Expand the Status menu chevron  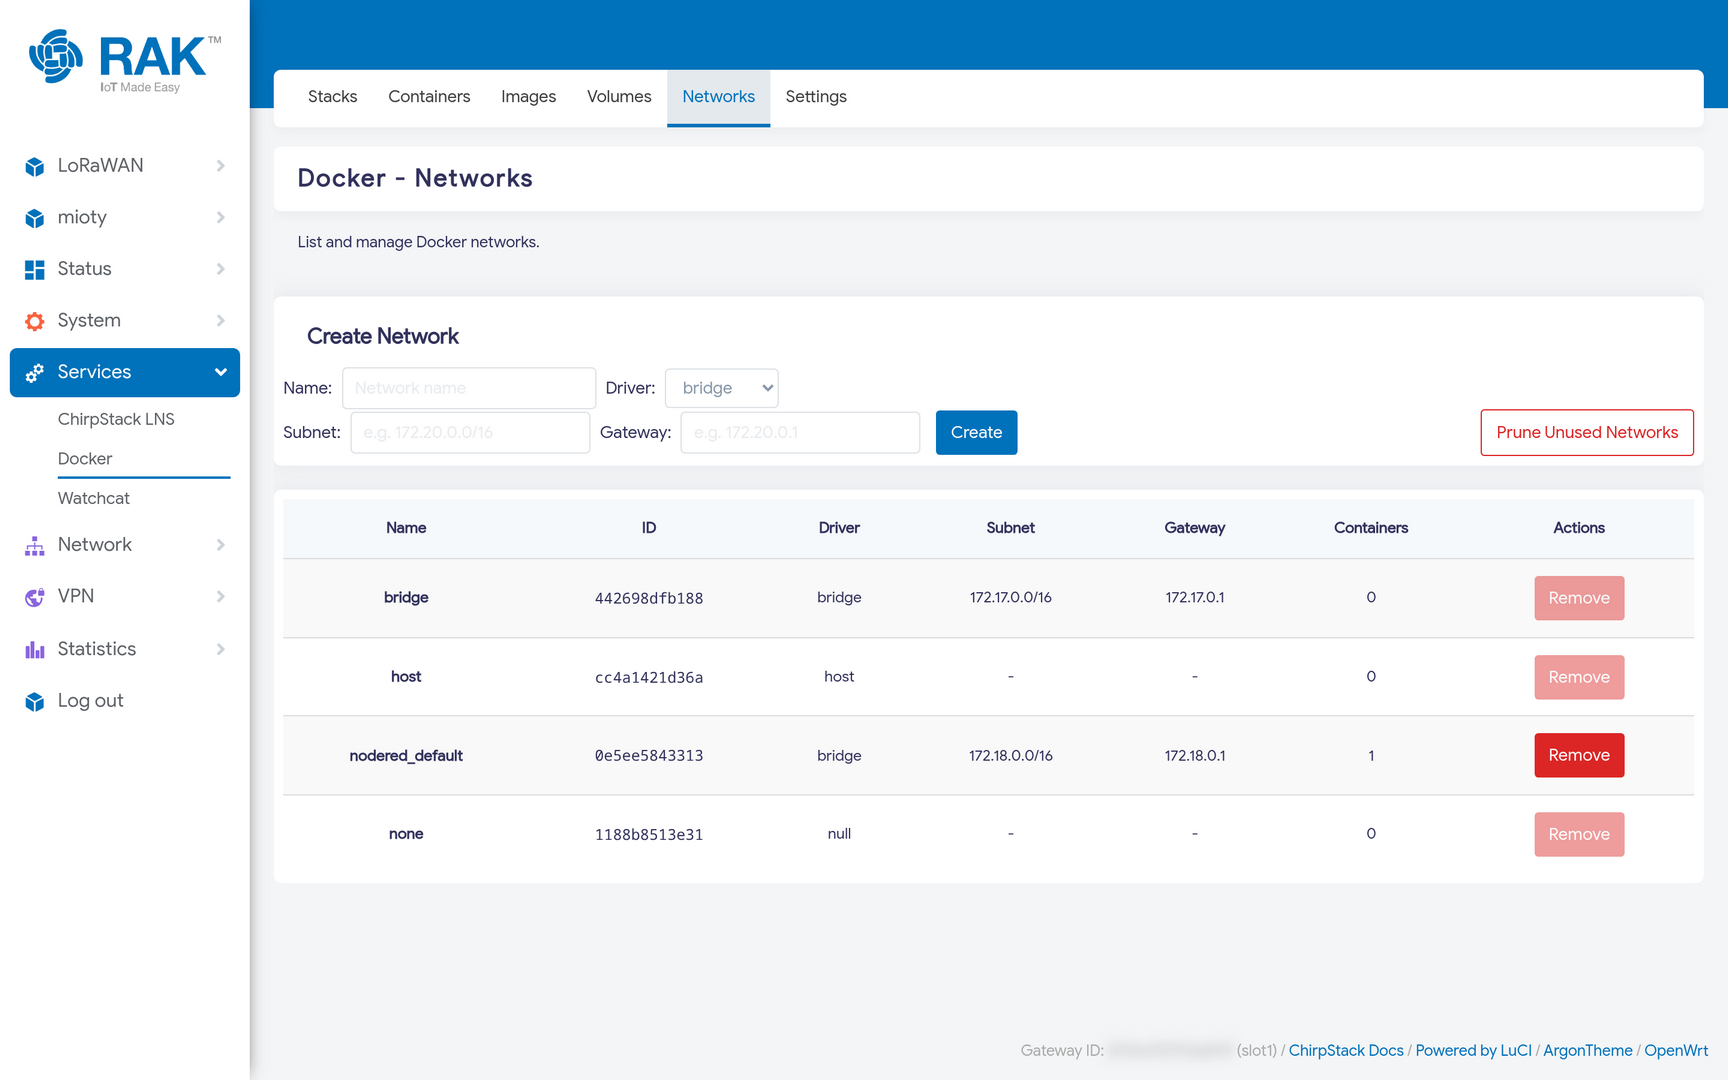pos(221,269)
